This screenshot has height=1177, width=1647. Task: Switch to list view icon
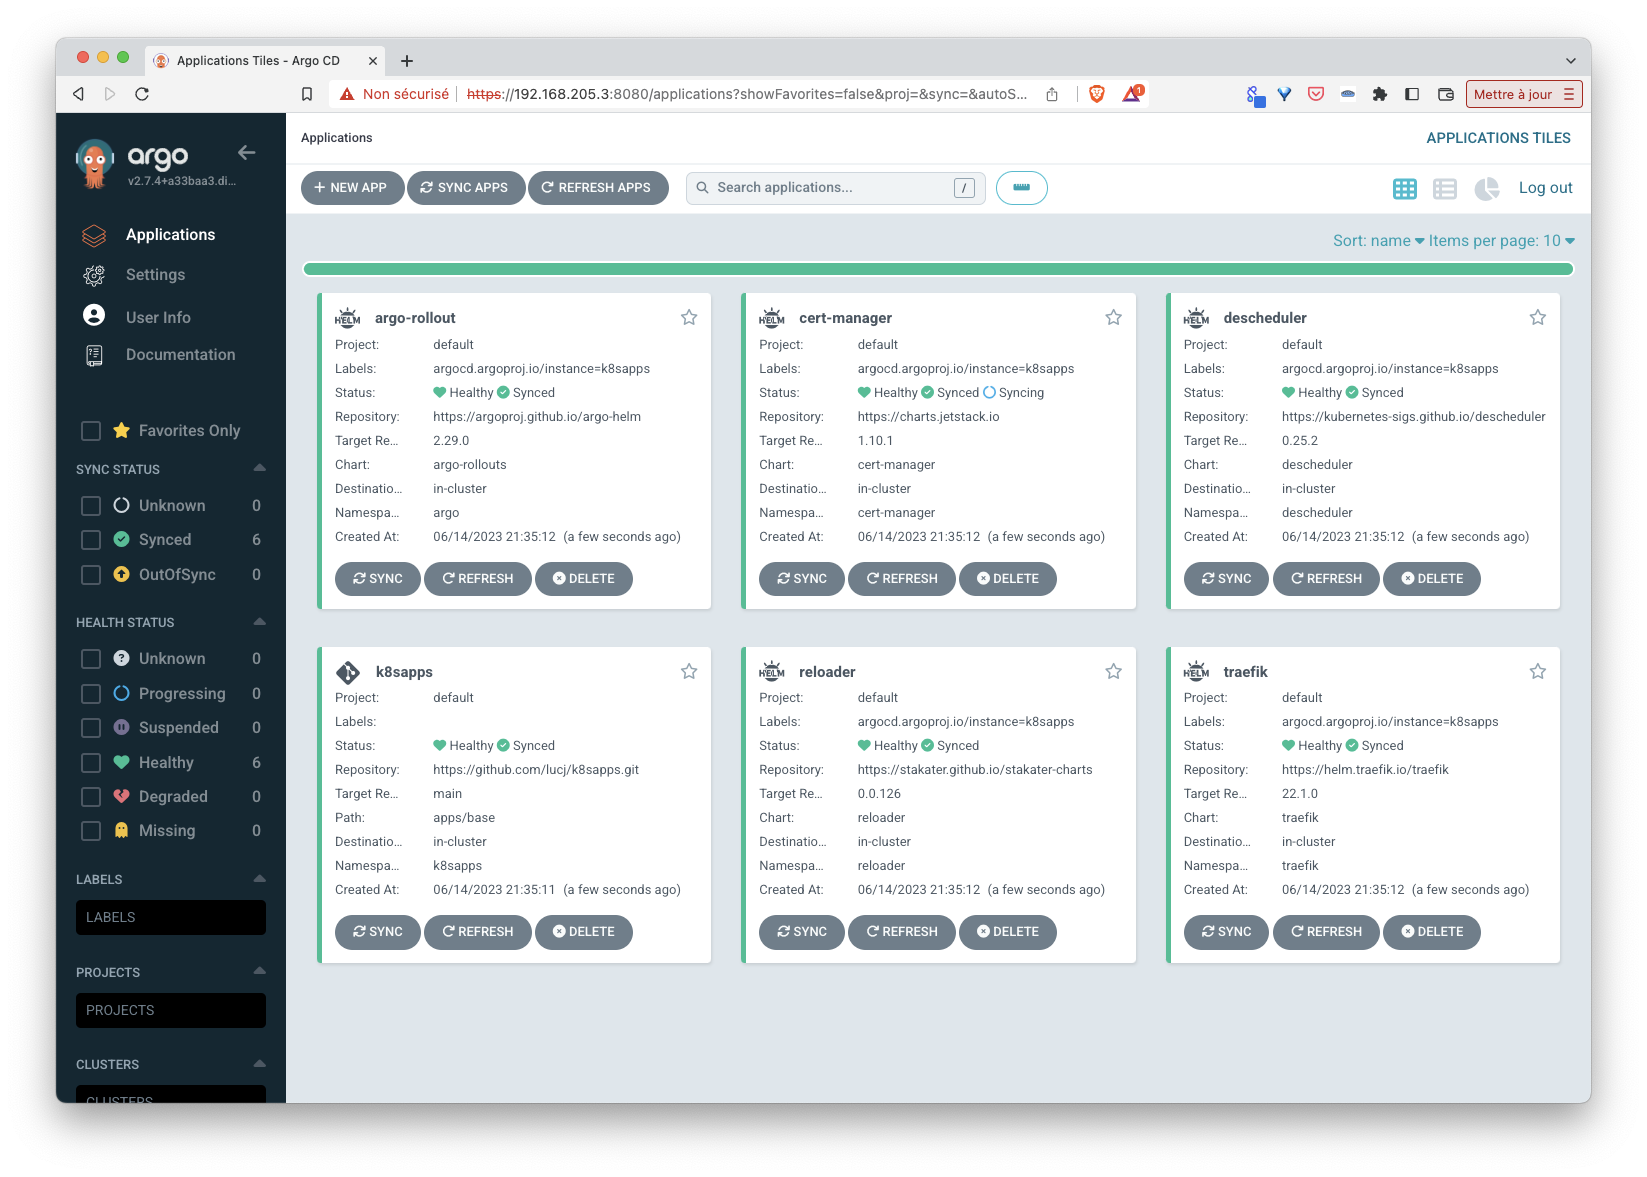(x=1445, y=188)
